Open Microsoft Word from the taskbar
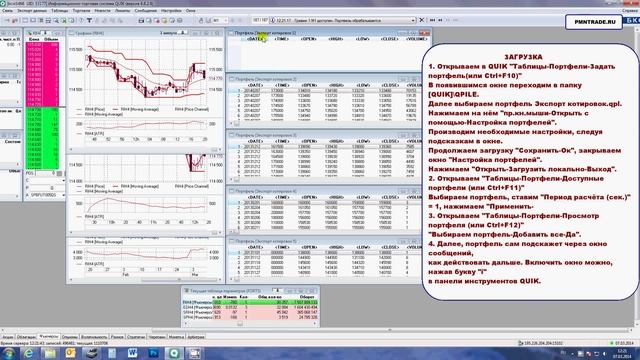 point(132,353)
